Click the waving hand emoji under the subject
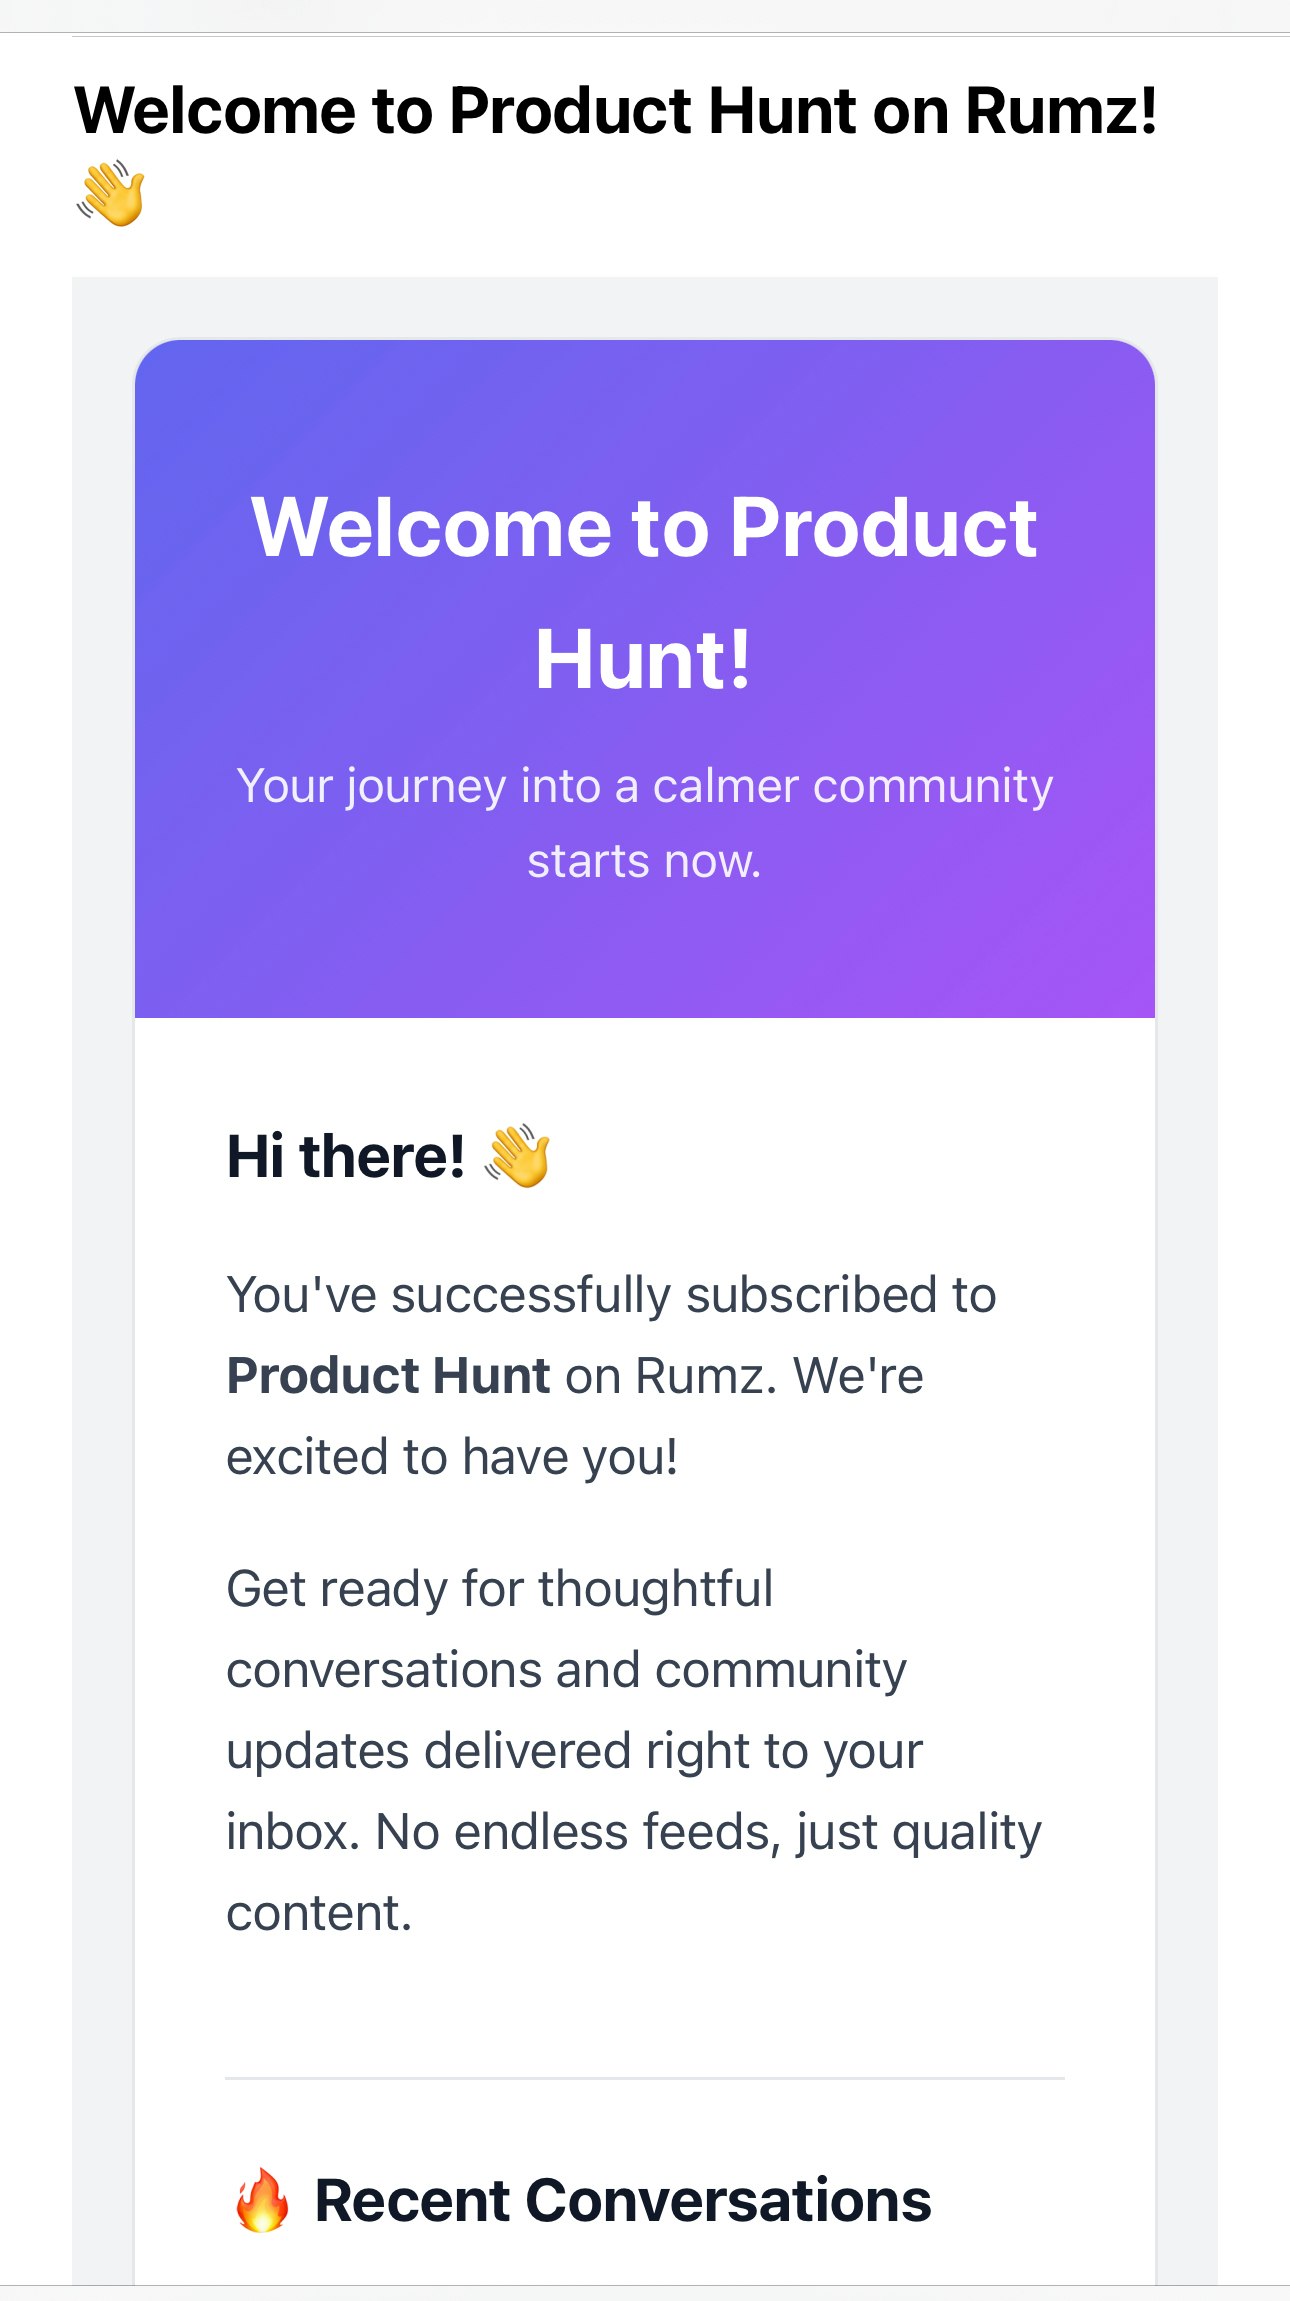Viewport: 1290px width, 2301px height. pos(111,193)
